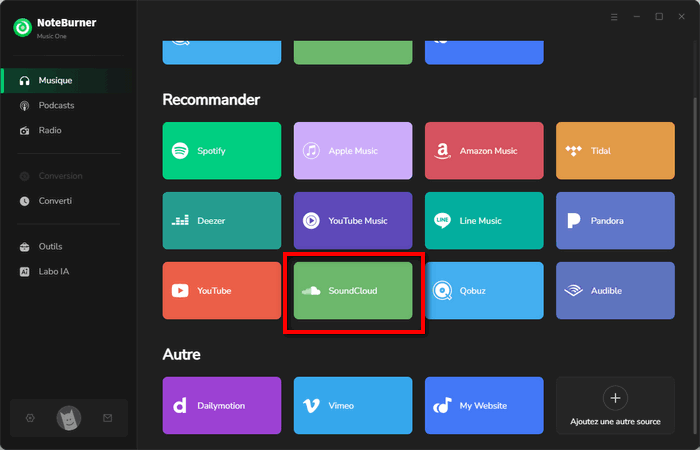Click the Recommander section heading
700x450 pixels.
[211, 100]
